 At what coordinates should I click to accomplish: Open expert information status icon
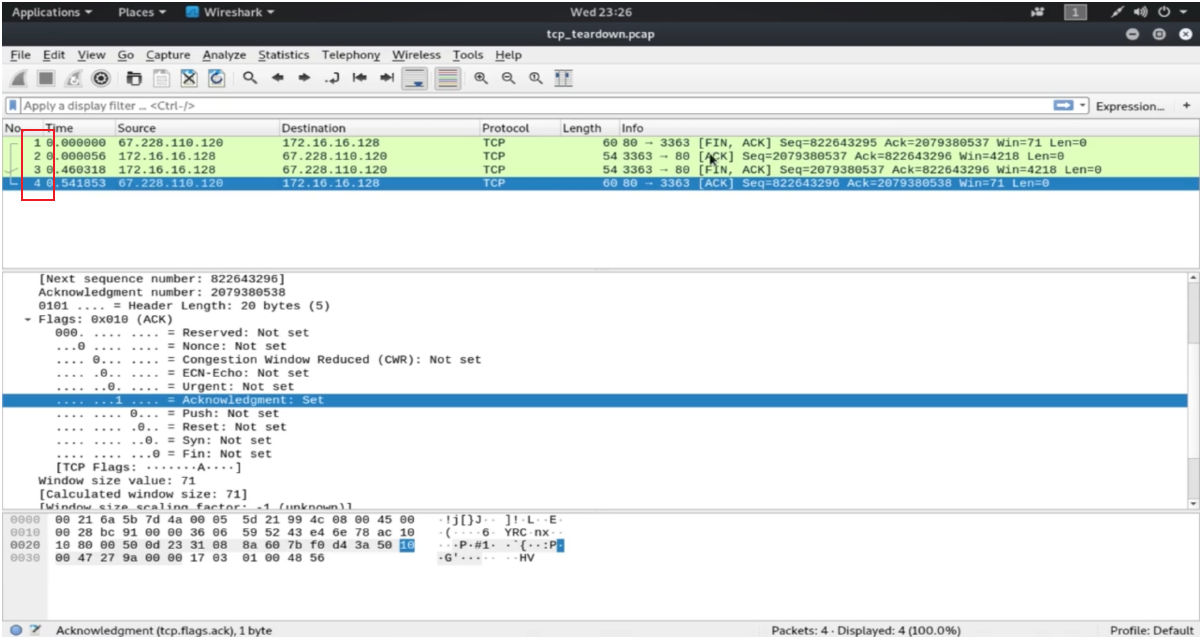click(16, 630)
